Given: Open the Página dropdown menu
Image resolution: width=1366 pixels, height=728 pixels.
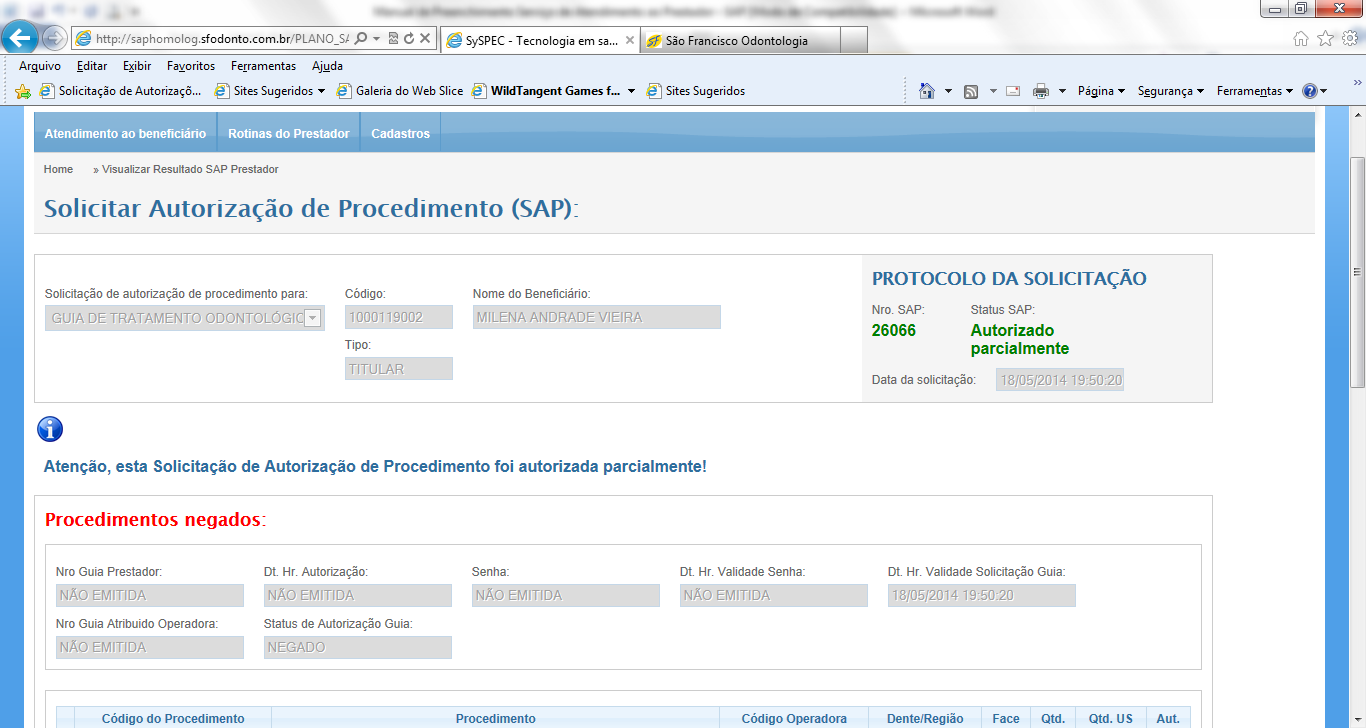Looking at the screenshot, I should (x=1101, y=91).
